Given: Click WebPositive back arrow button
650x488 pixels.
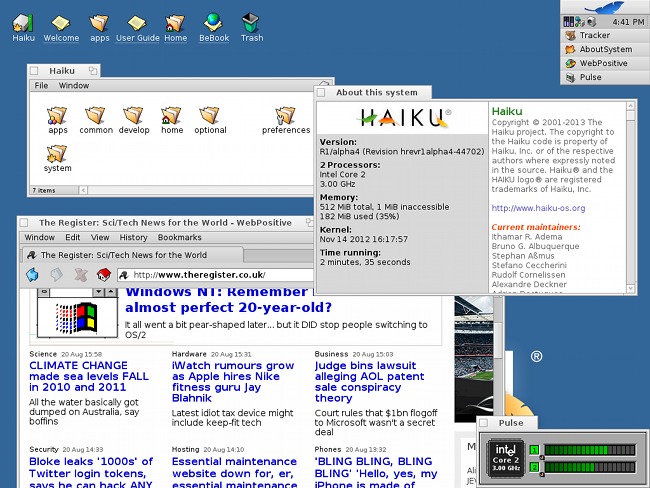Looking at the screenshot, I should 32,274.
